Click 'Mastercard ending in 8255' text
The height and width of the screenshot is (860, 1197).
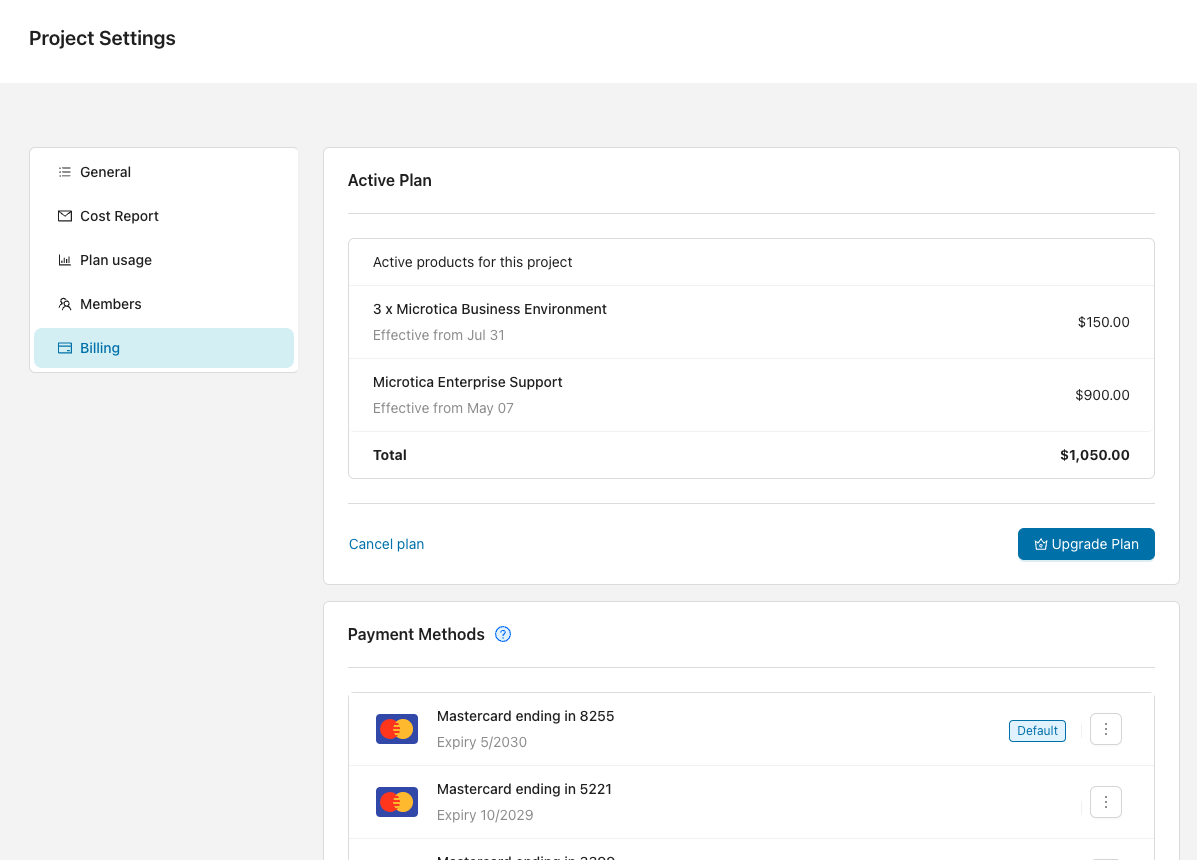(525, 717)
